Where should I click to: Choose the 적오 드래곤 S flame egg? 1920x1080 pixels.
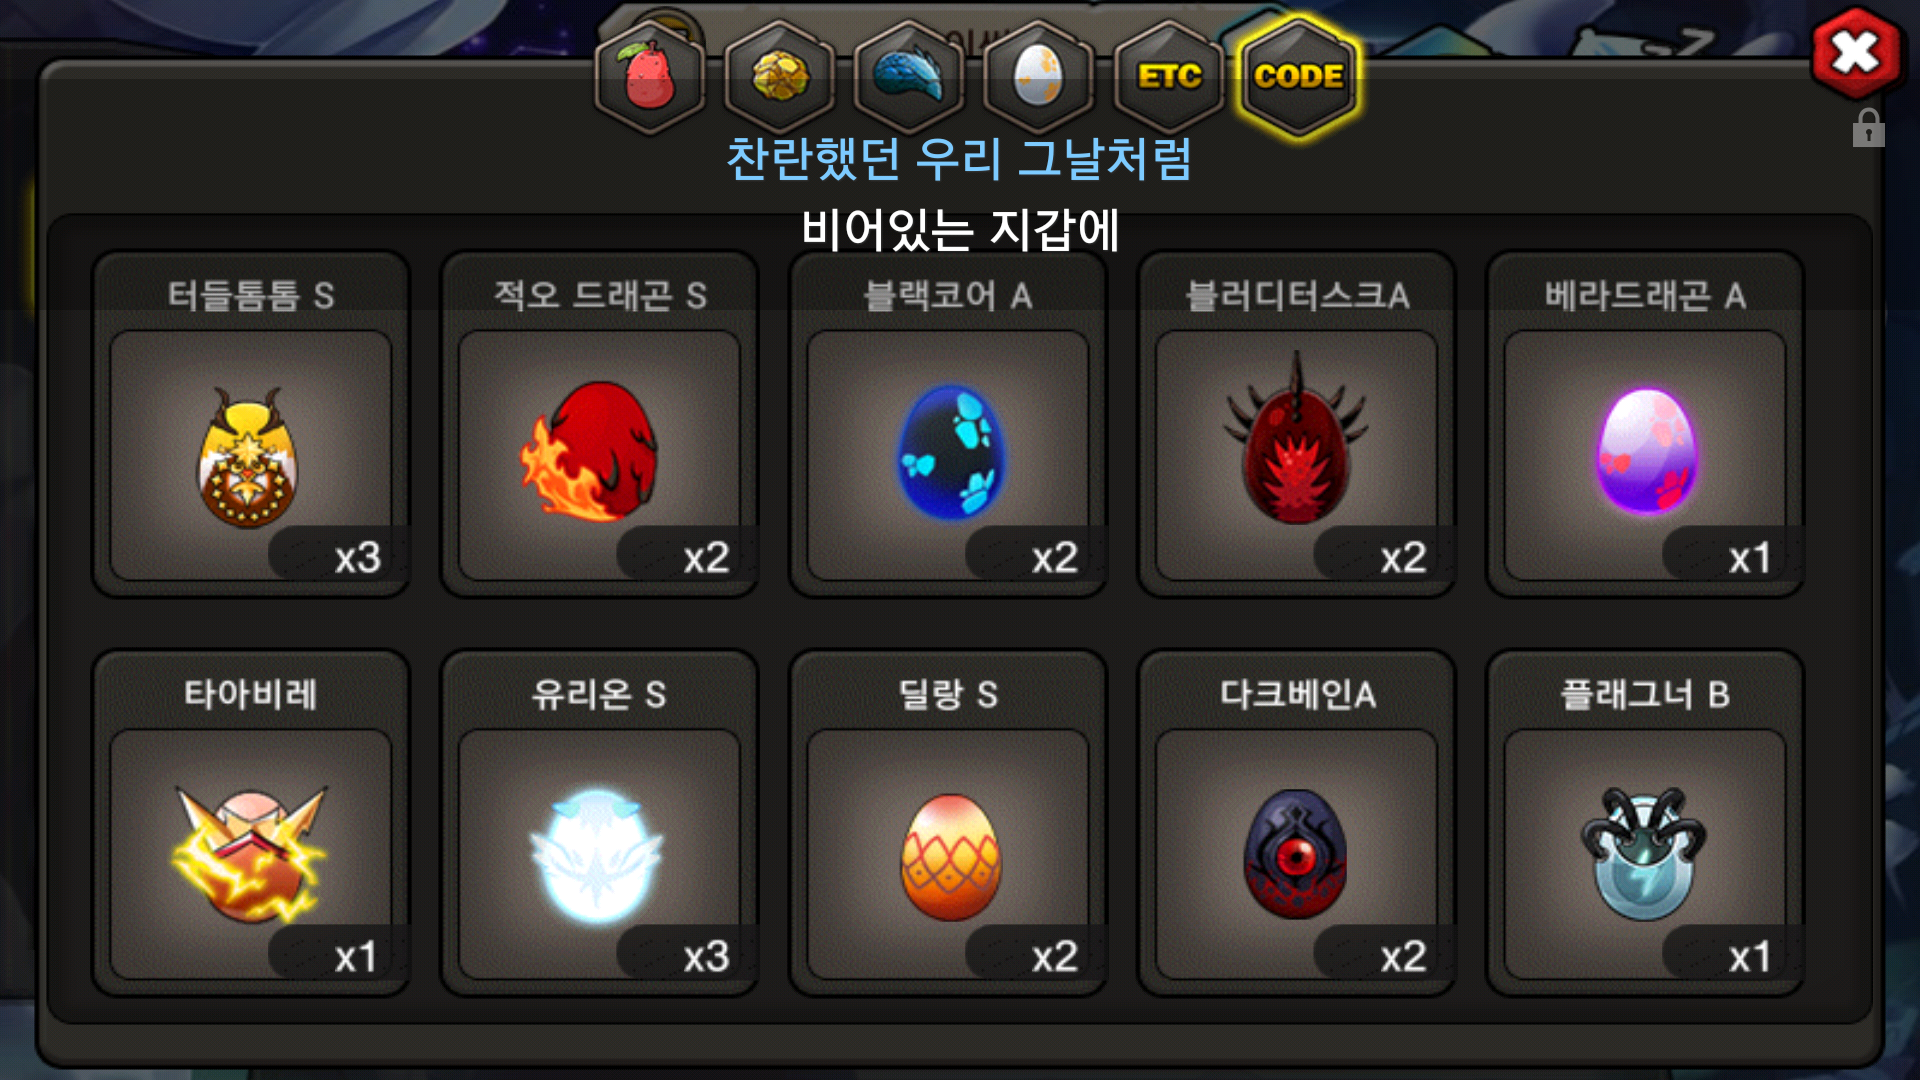(x=599, y=456)
